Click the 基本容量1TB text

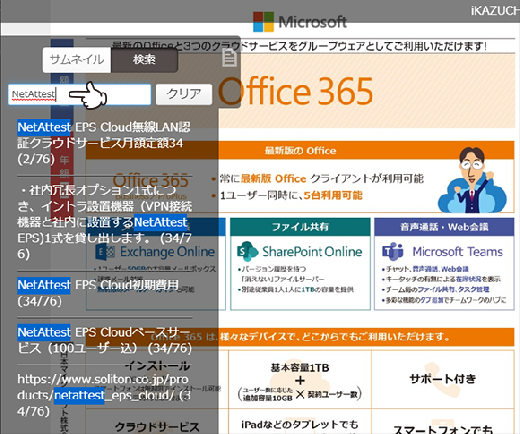click(300, 368)
